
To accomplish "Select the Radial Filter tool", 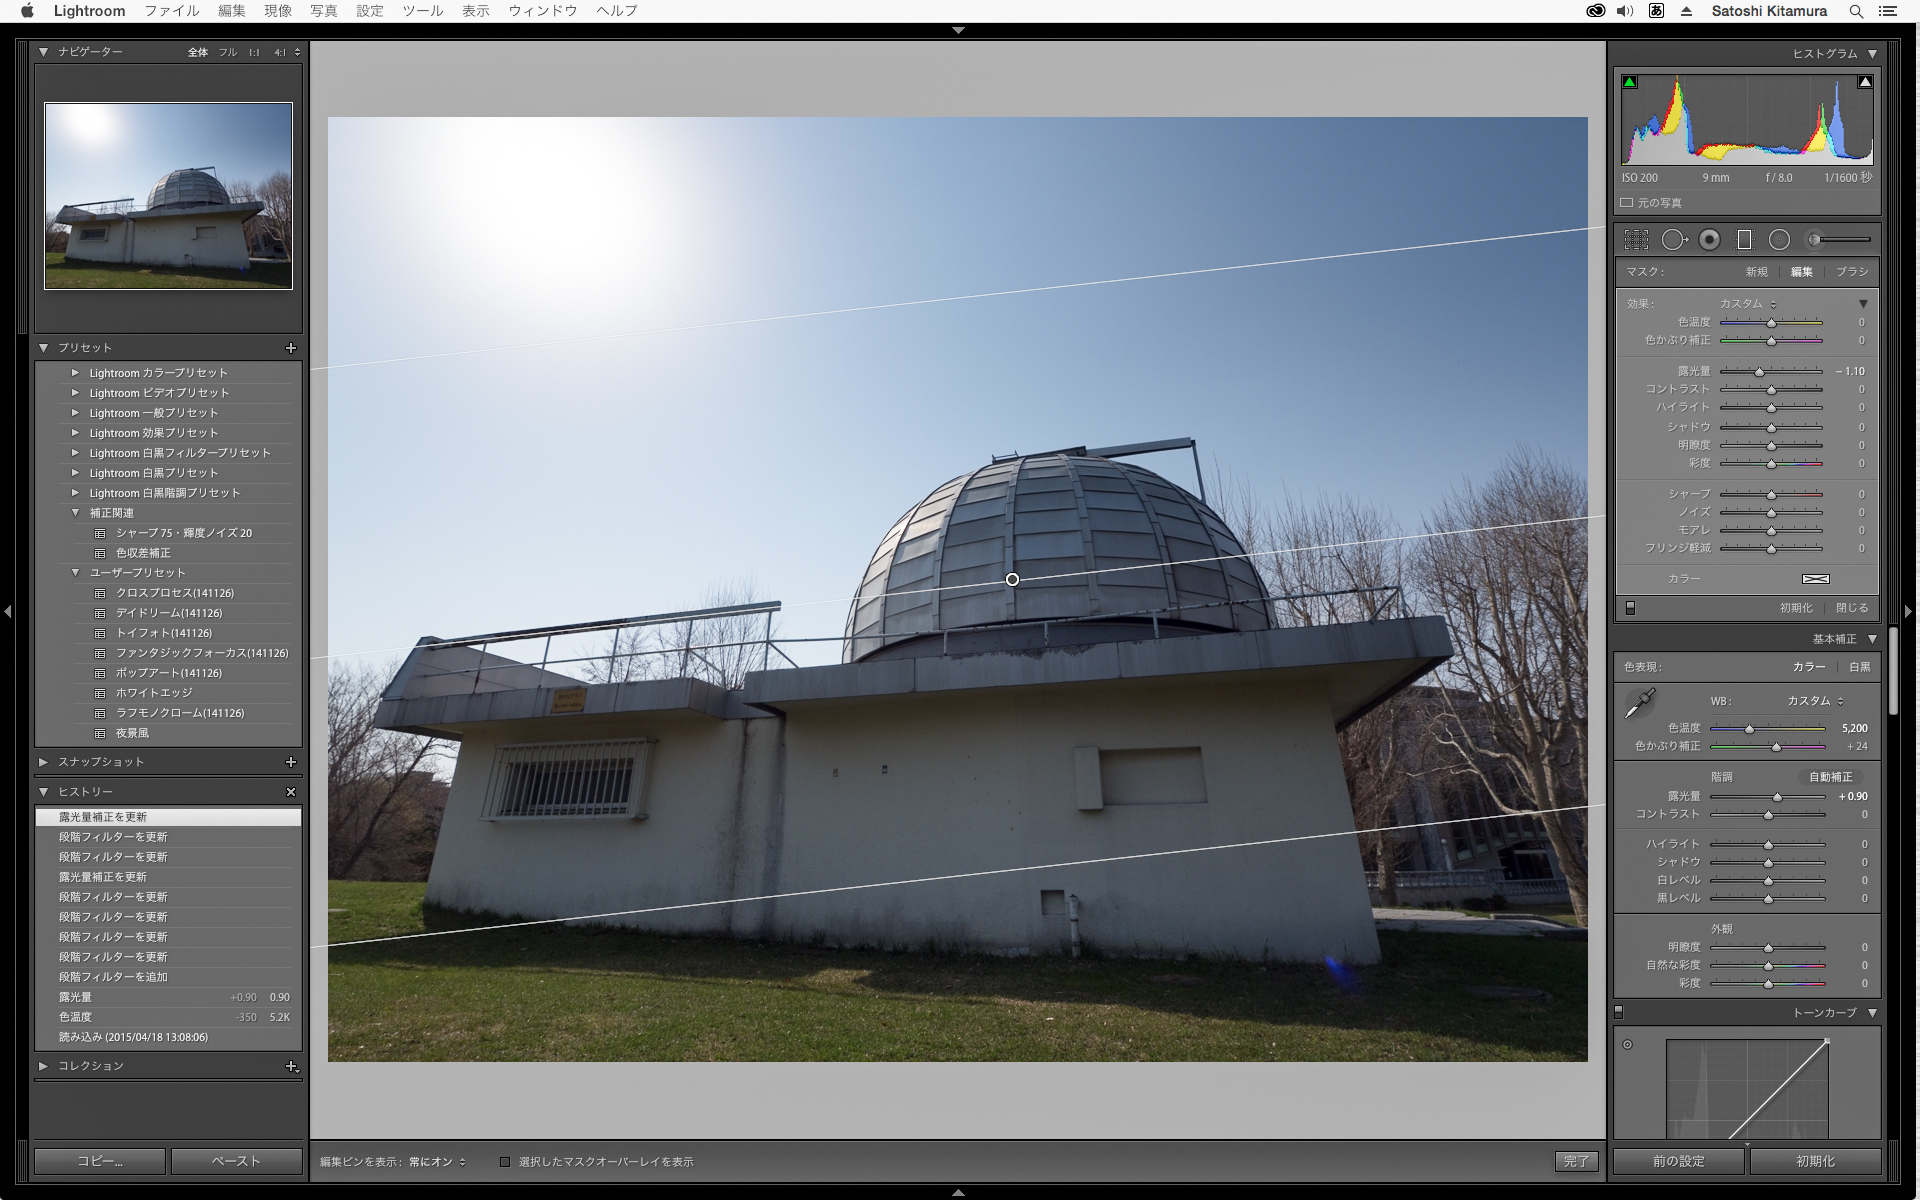I will tap(1779, 239).
